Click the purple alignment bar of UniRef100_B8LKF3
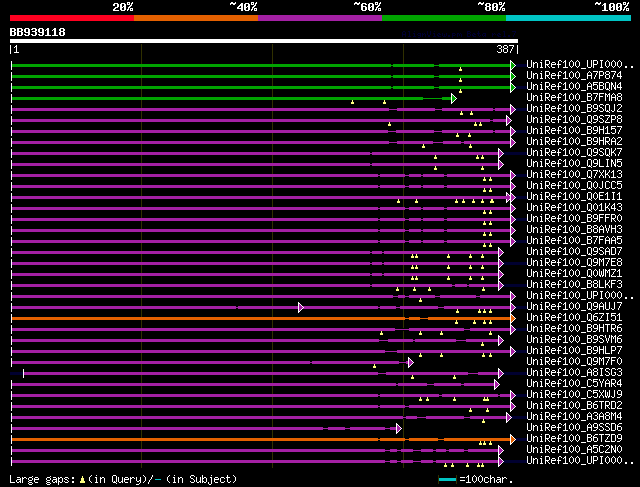This screenshot has width=640, height=487. point(256,285)
